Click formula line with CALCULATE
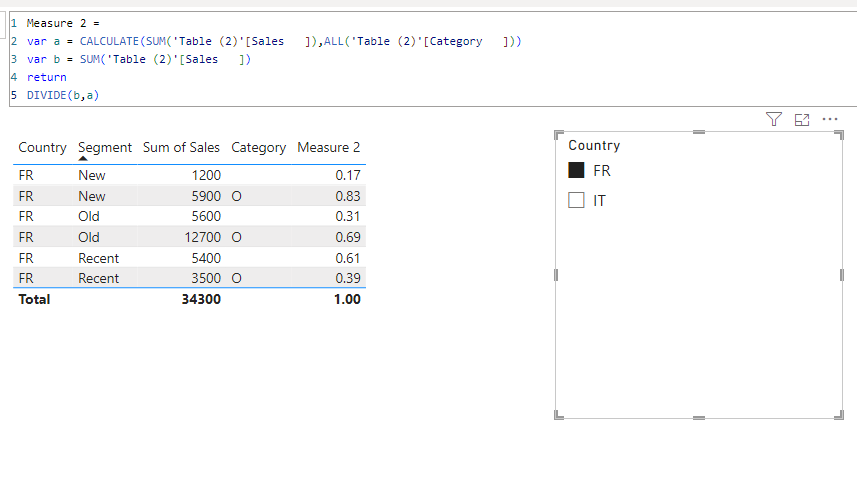The height and width of the screenshot is (481, 857). (274, 41)
